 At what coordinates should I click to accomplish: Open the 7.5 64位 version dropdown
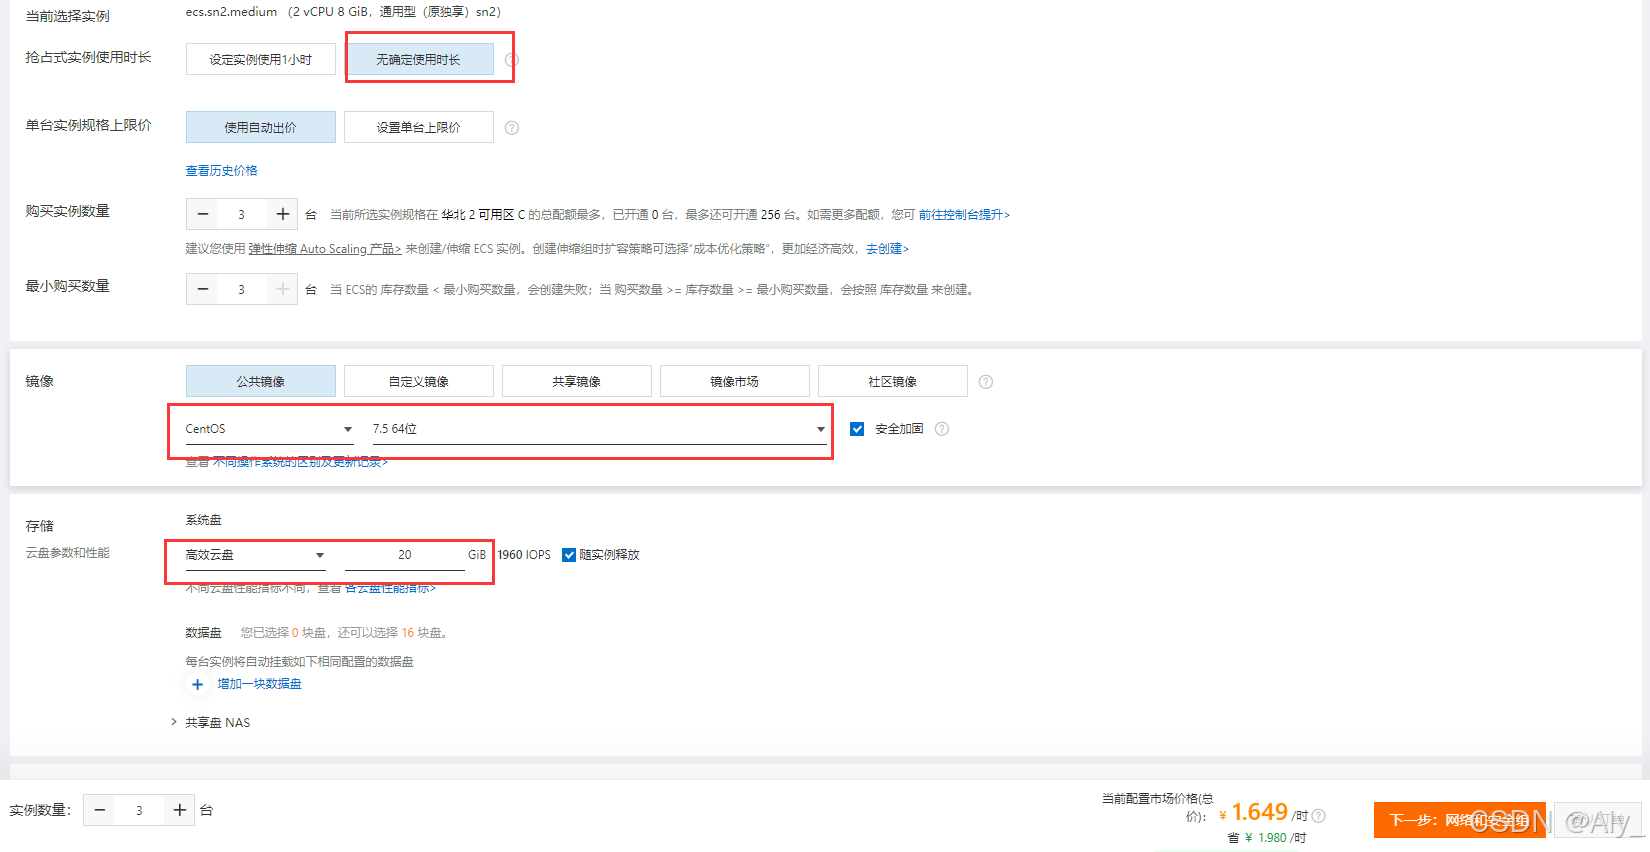coord(599,429)
